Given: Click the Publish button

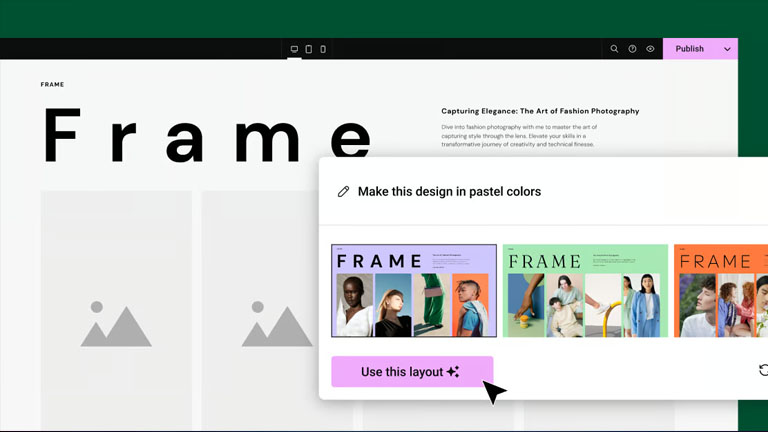Looking at the screenshot, I should click(689, 49).
